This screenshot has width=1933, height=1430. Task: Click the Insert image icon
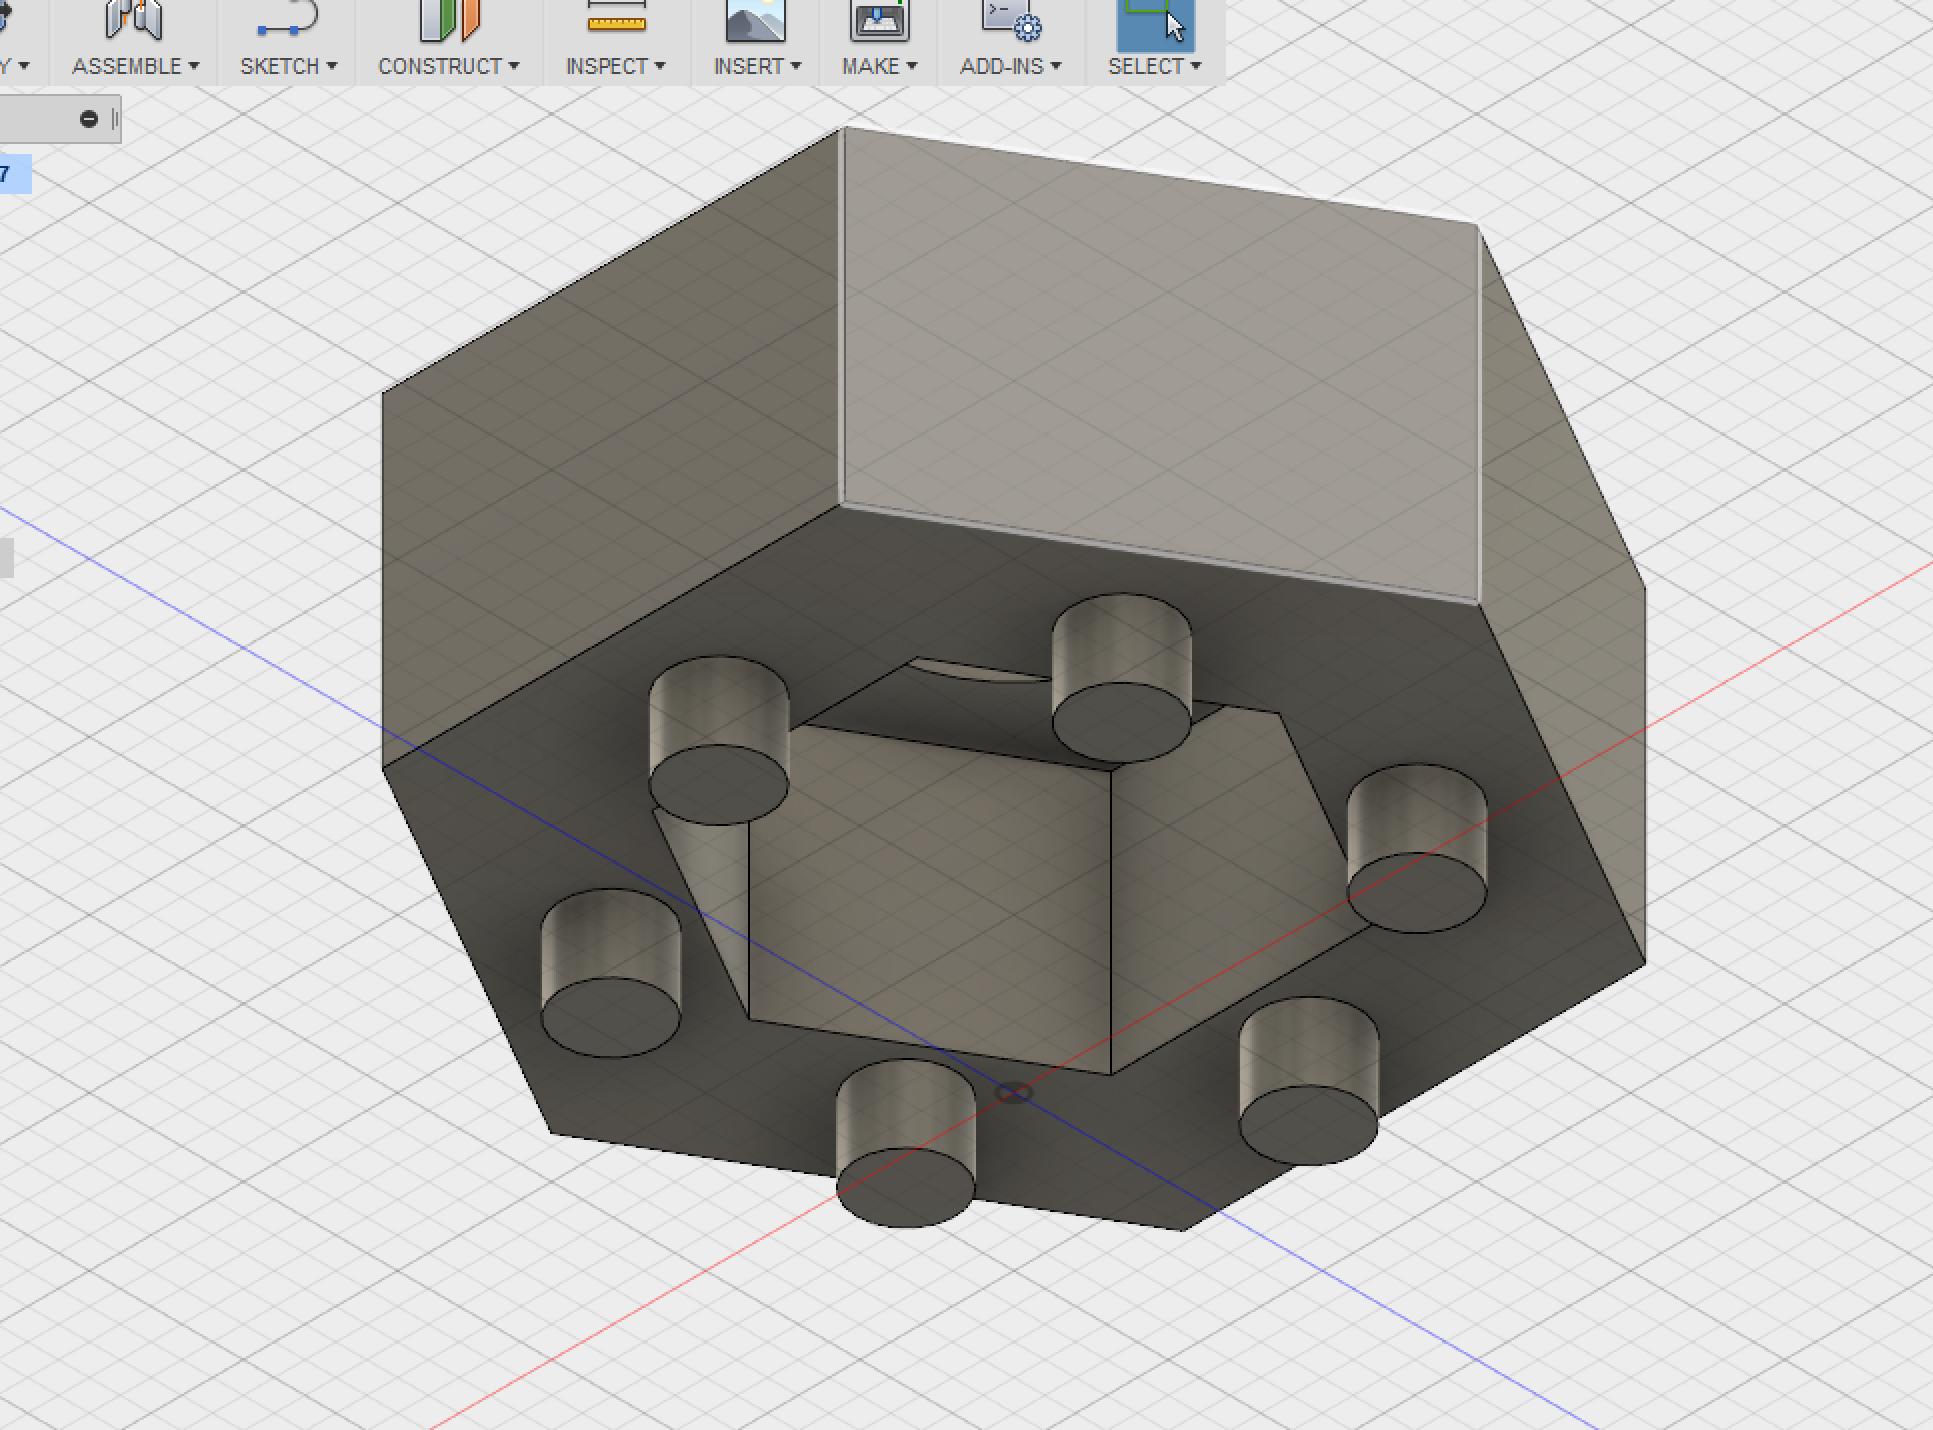755,20
